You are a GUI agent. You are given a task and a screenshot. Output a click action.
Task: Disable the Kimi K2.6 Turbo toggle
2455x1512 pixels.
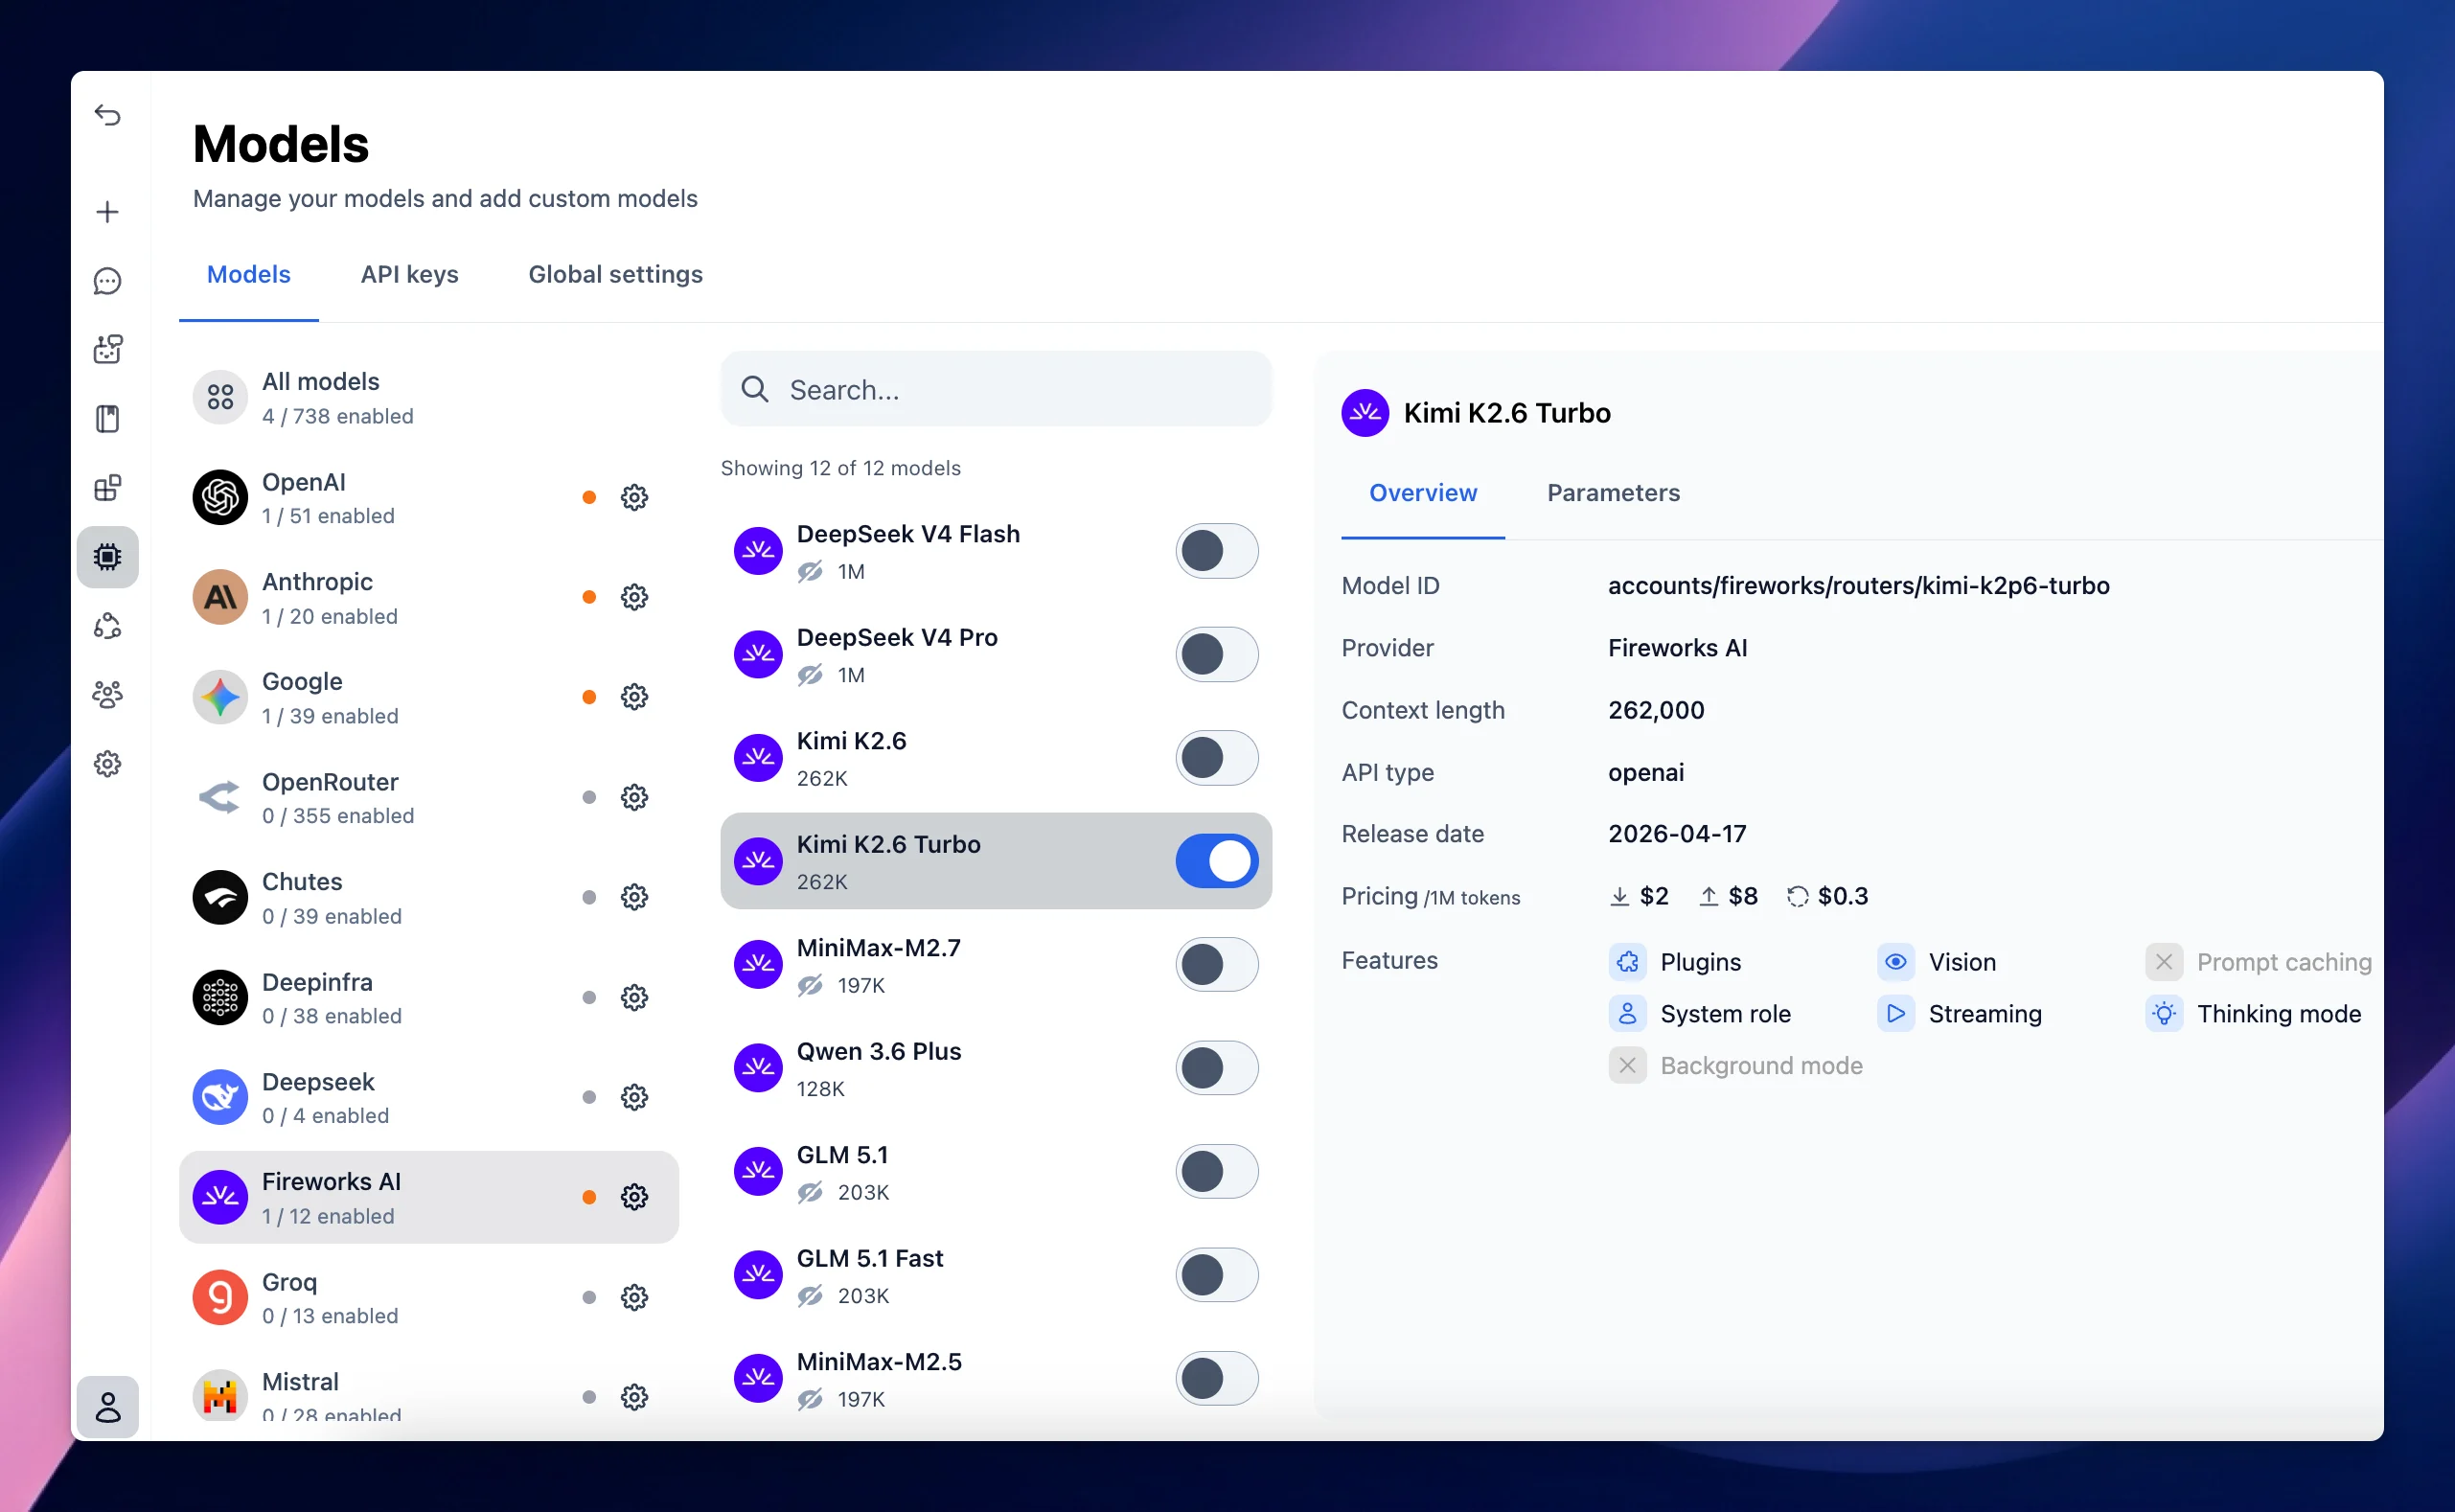click(1216, 861)
